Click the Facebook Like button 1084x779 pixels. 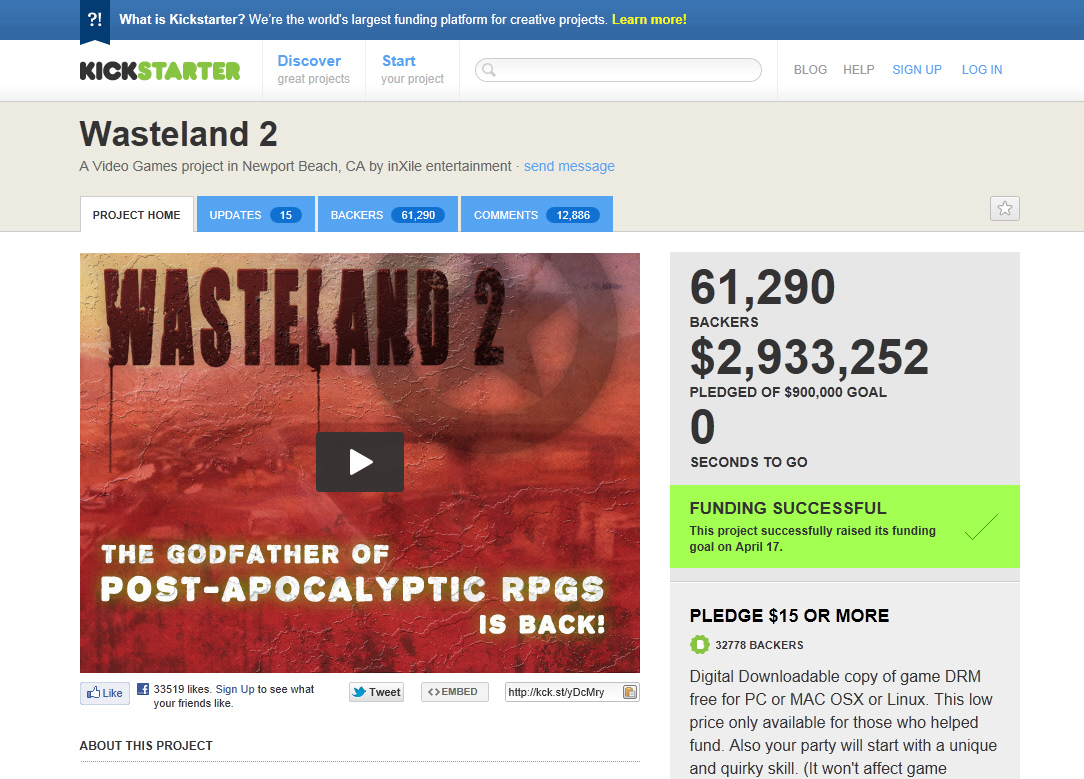point(104,693)
